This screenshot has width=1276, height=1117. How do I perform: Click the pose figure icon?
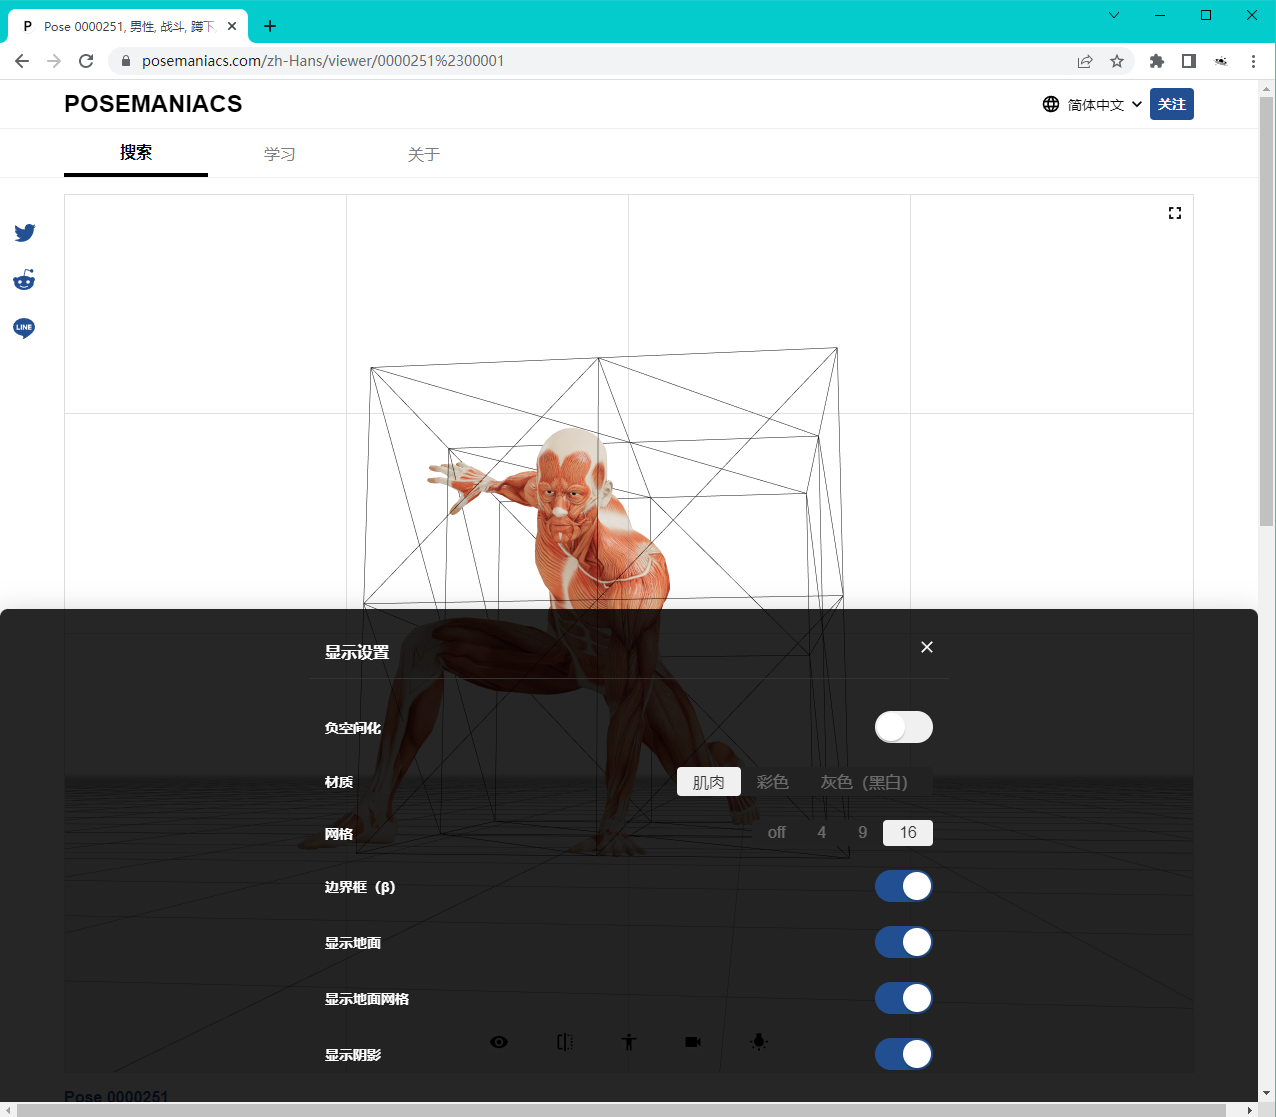tap(629, 1042)
